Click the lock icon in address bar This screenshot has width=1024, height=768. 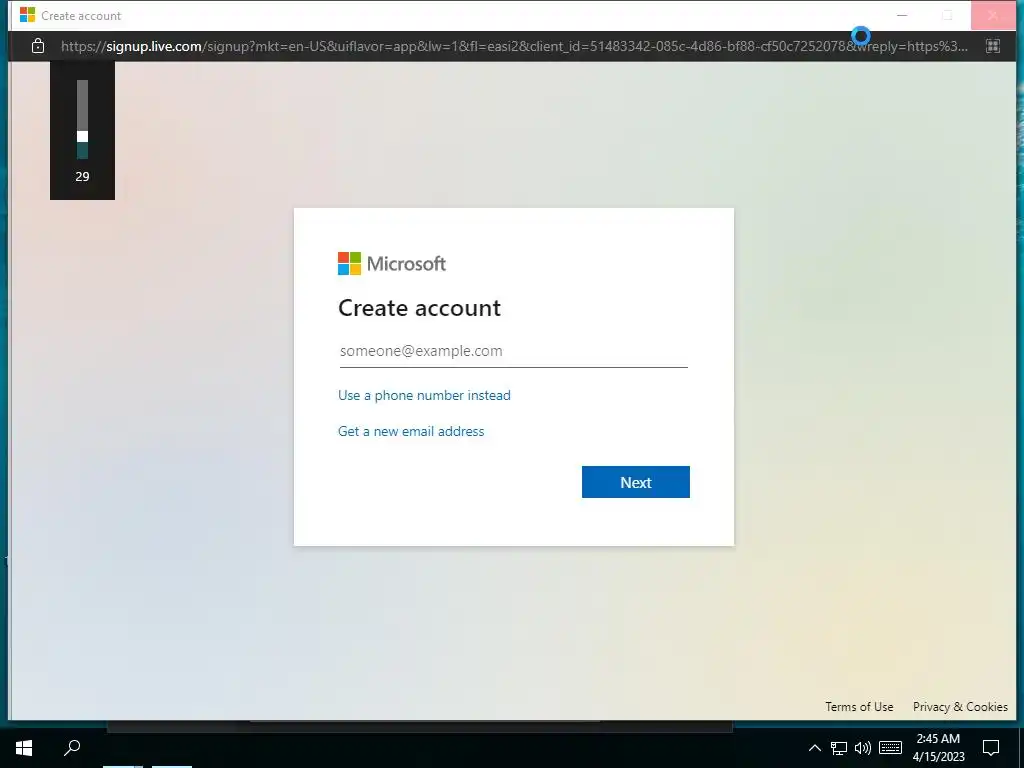pyautogui.click(x=38, y=46)
